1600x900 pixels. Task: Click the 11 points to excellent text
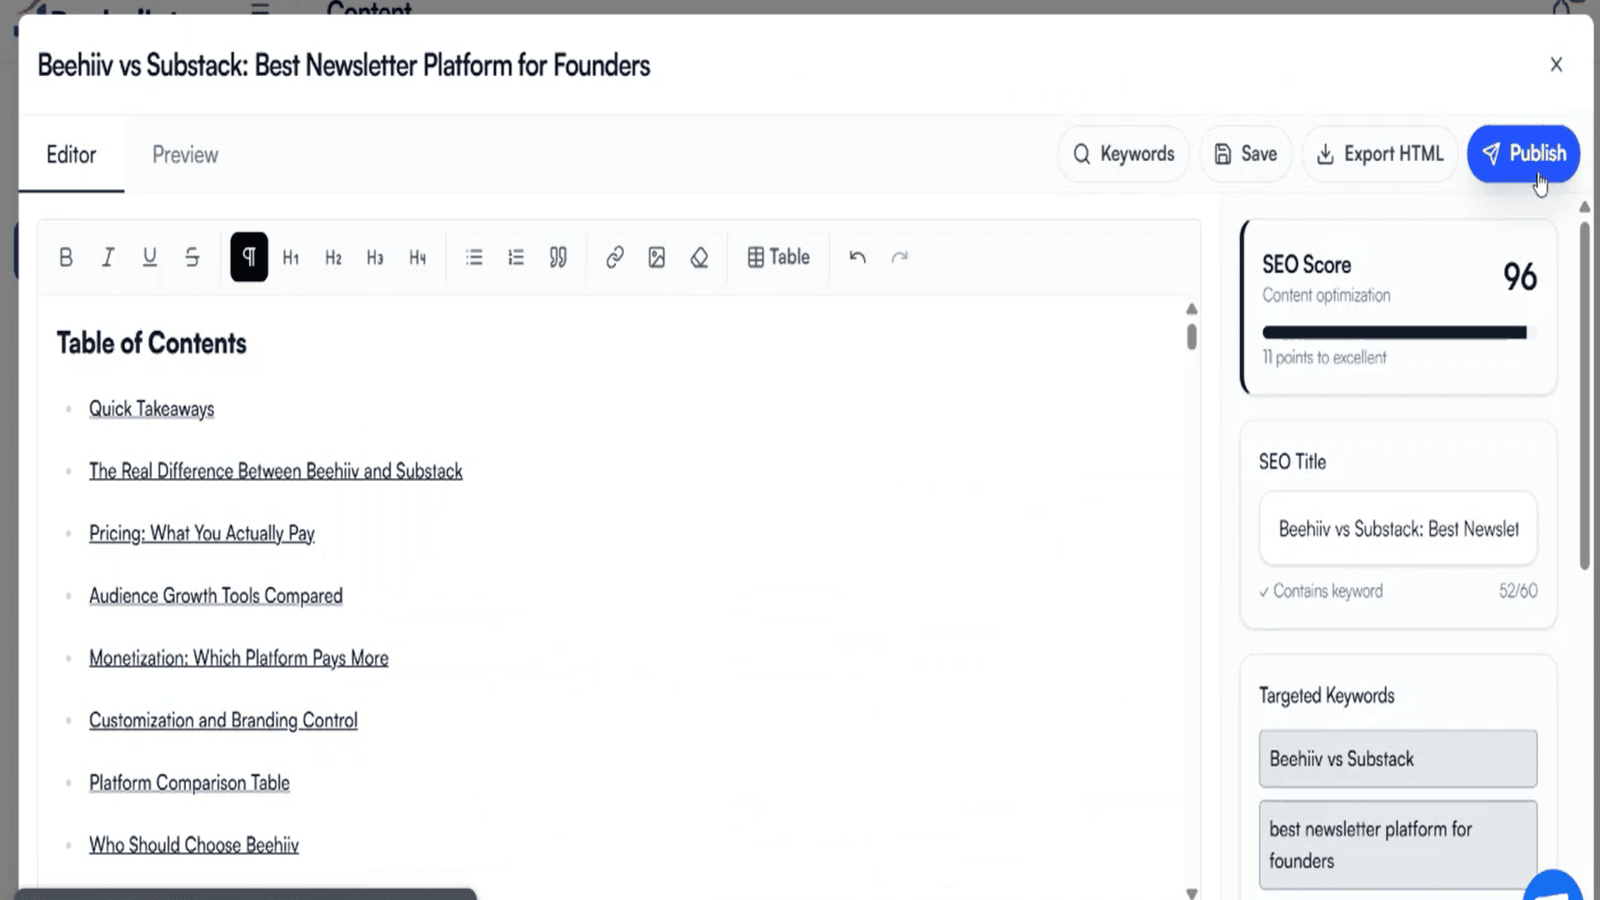1324,358
